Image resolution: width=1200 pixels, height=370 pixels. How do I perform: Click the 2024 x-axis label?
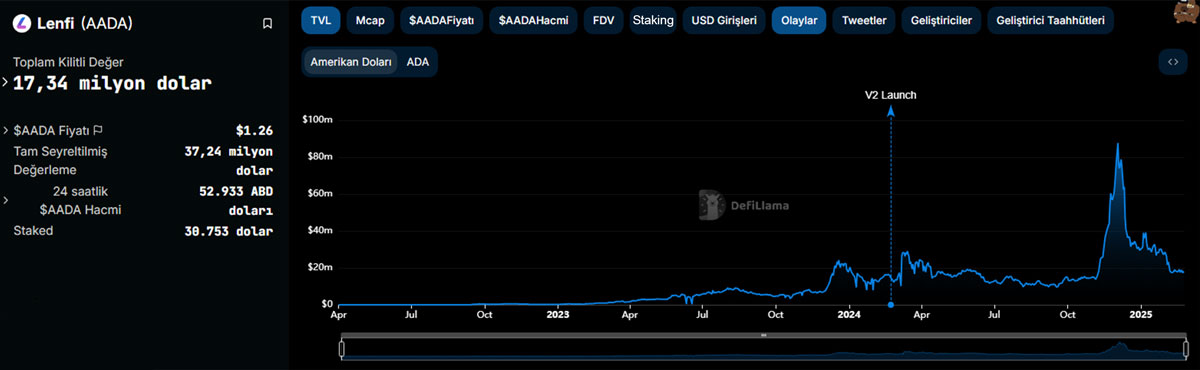849,314
